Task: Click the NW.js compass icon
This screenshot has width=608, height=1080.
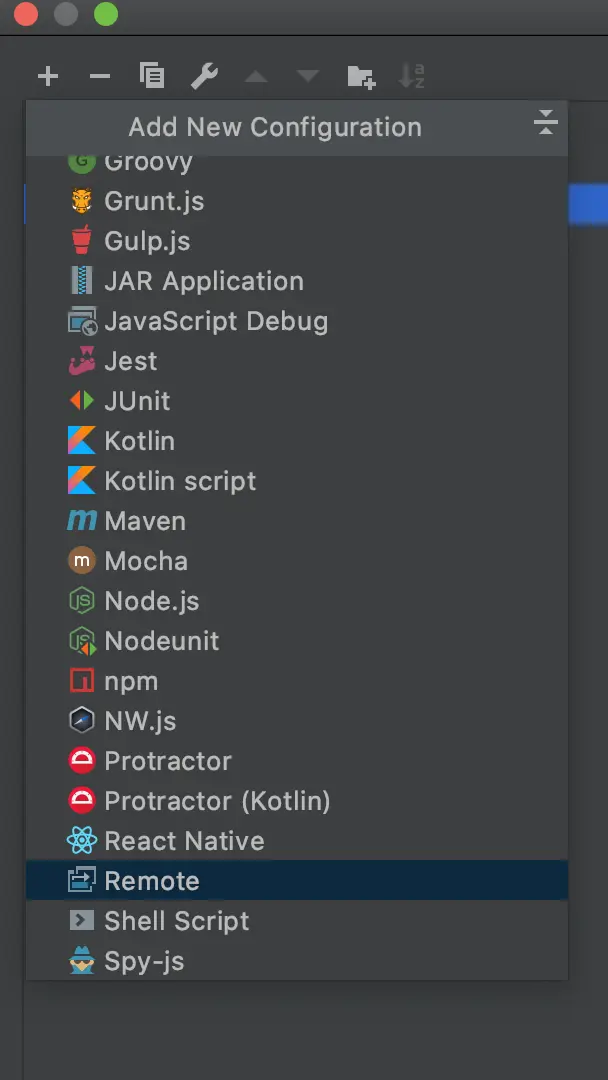Action: 82,721
